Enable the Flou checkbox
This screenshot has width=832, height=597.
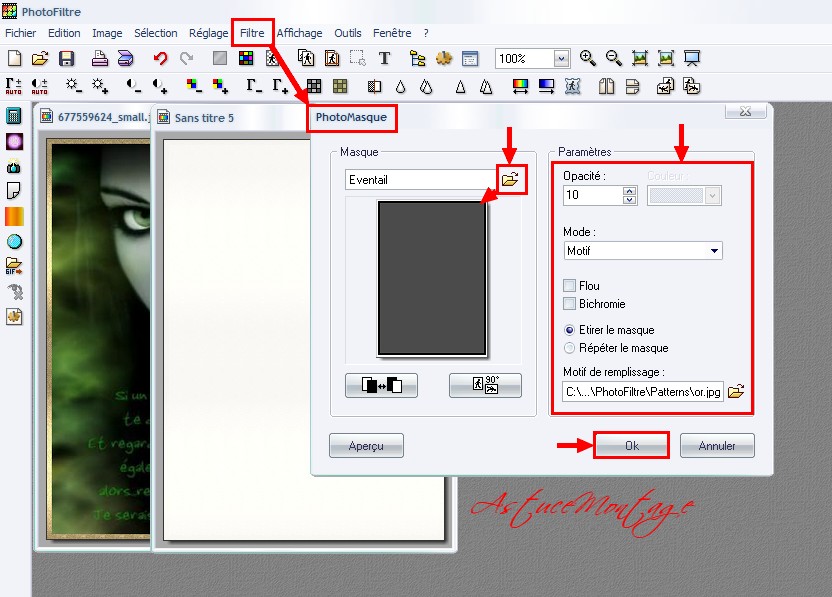[569, 285]
